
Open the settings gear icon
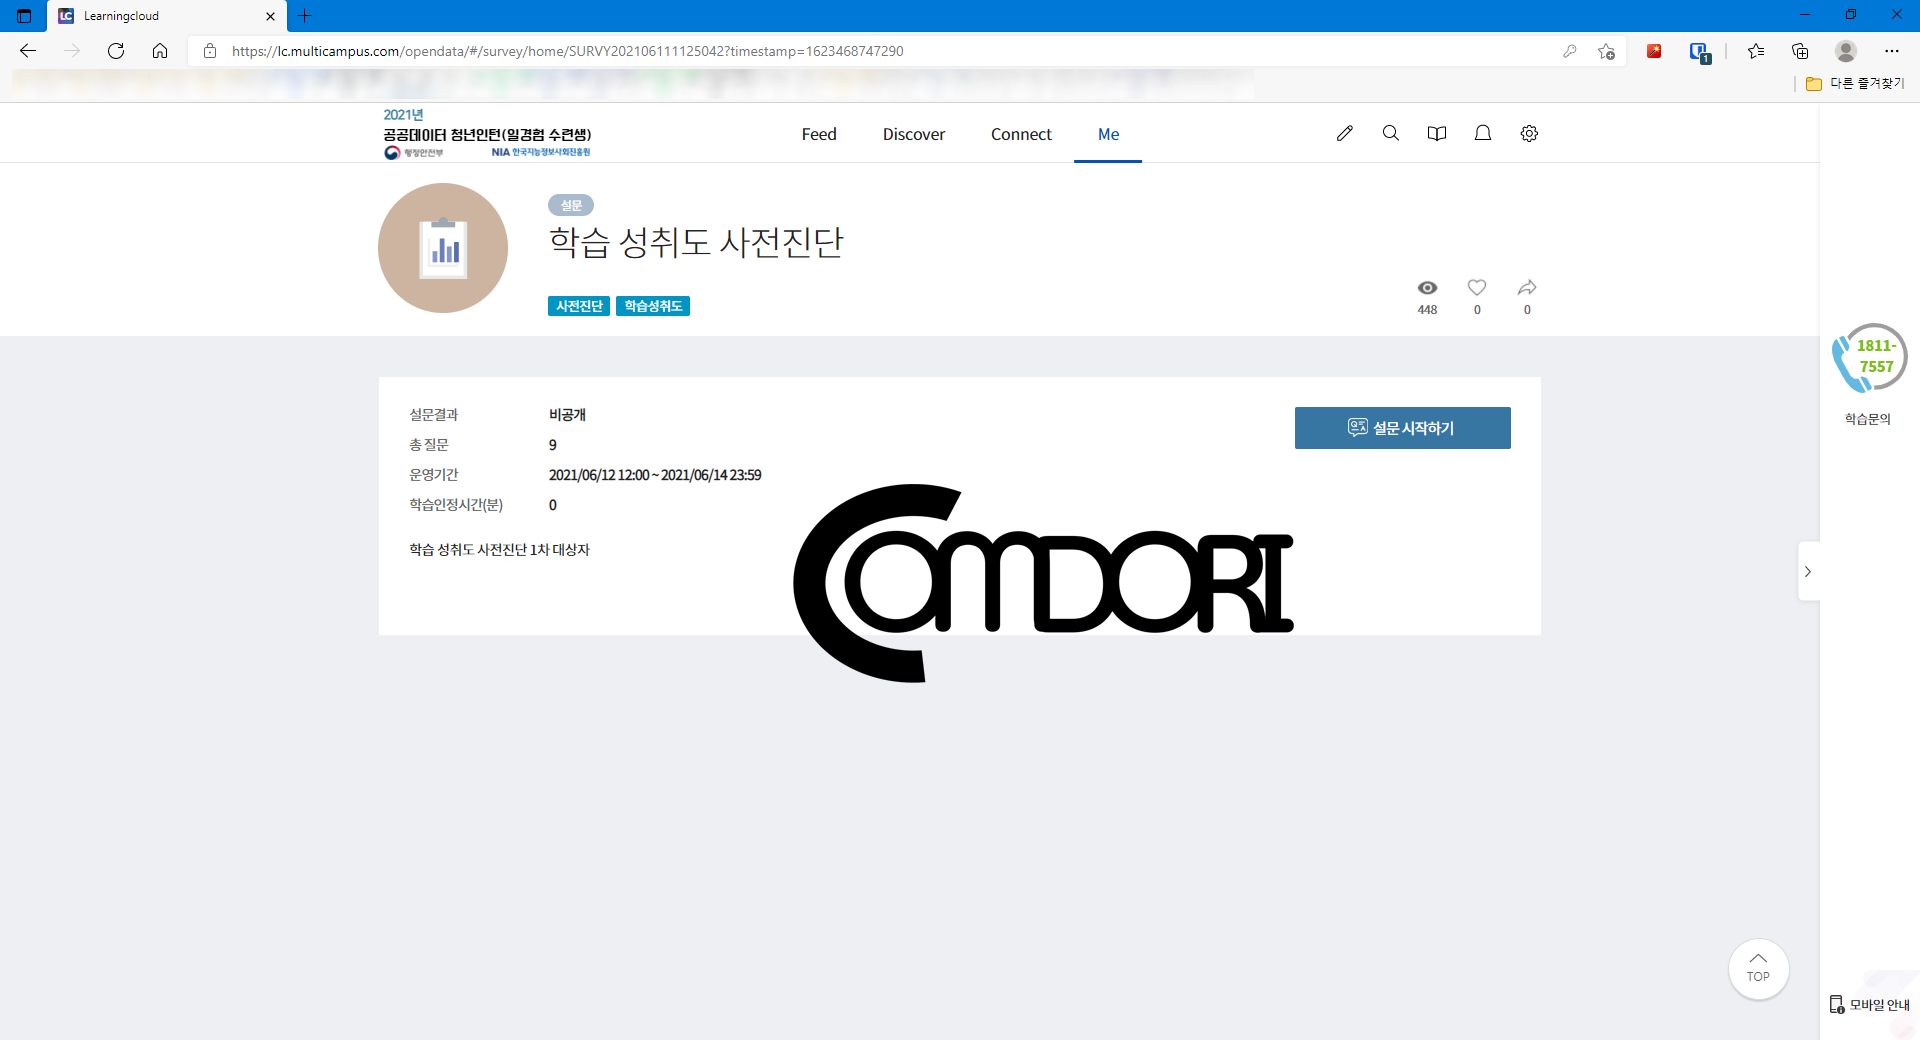[1529, 133]
